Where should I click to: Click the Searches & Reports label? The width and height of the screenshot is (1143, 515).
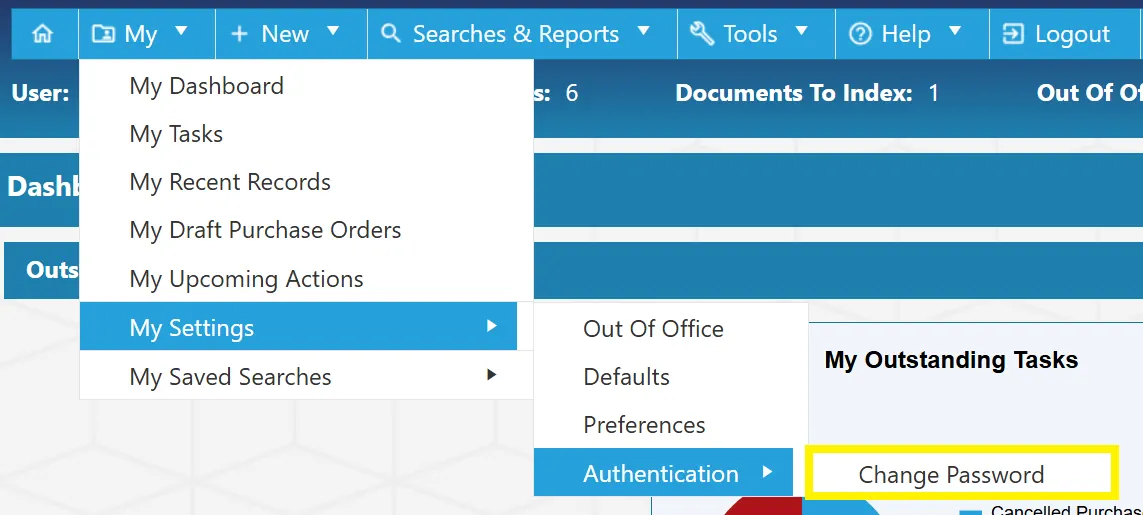[516, 34]
